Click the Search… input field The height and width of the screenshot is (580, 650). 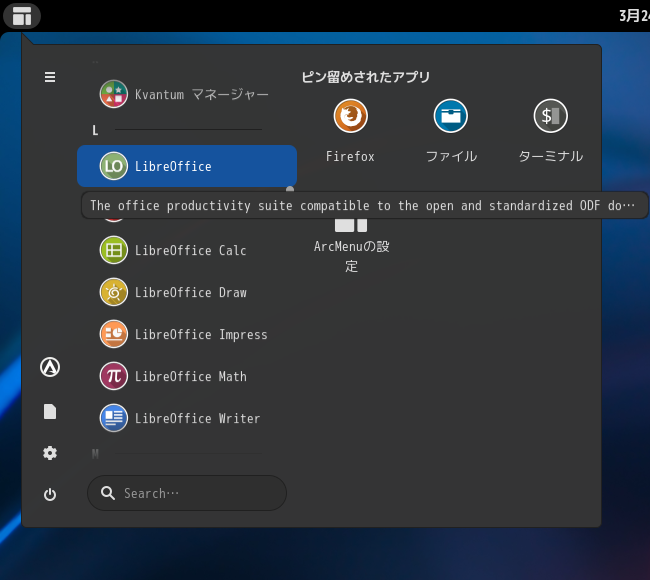tap(187, 493)
